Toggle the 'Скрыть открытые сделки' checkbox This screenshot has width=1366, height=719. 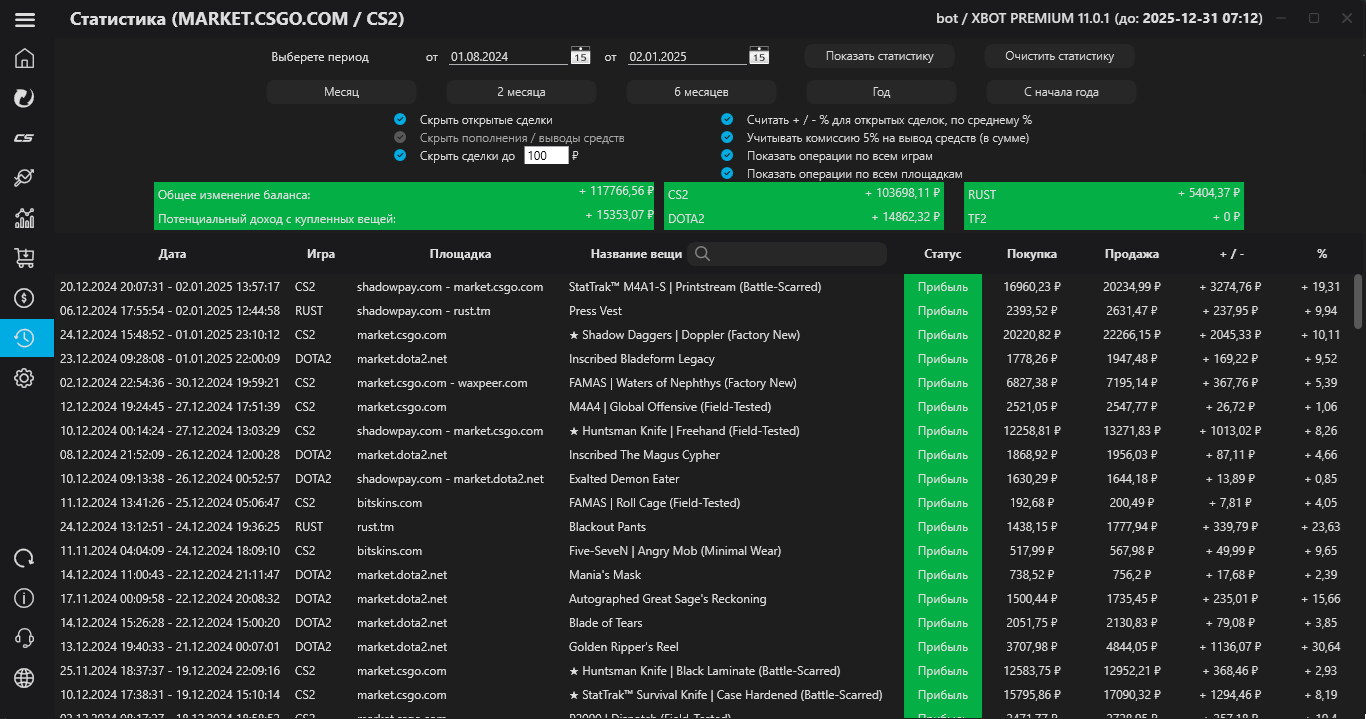pos(401,120)
